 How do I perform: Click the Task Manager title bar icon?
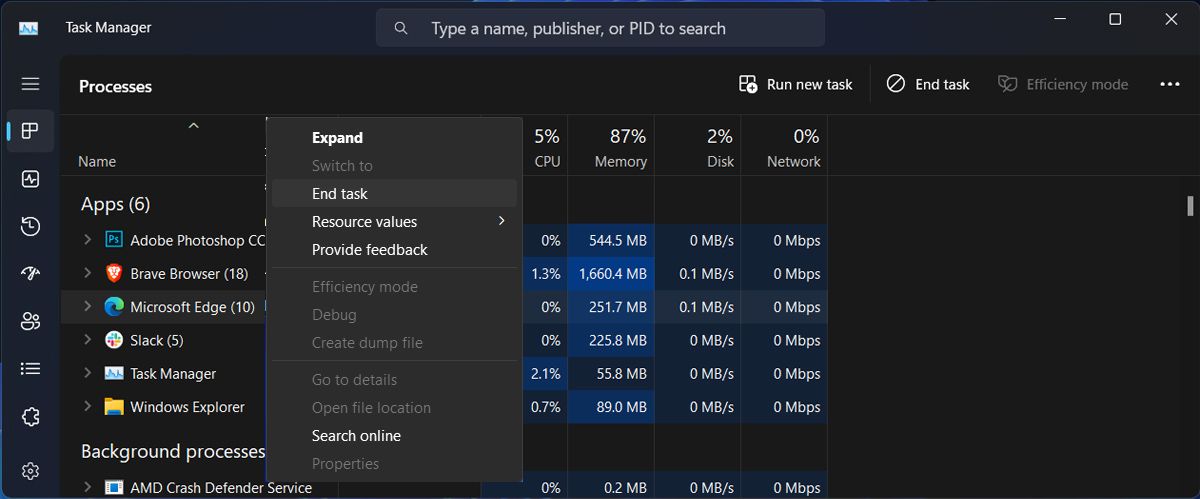[28, 28]
